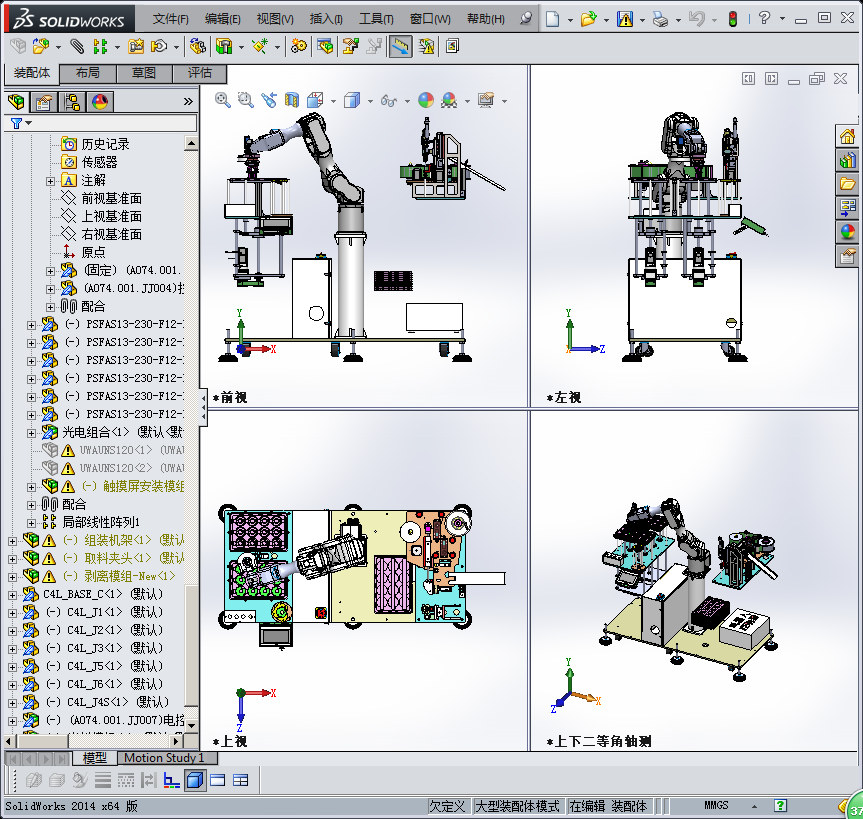The height and width of the screenshot is (819, 863).
Task: Click the Reference Geometry icon
Action: click(259, 46)
